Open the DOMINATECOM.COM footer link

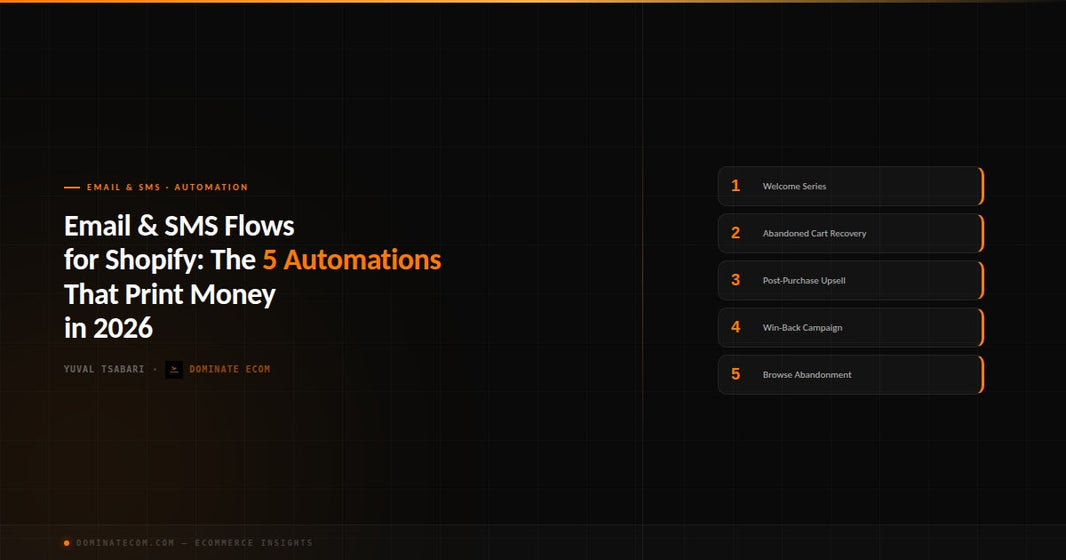pos(125,543)
